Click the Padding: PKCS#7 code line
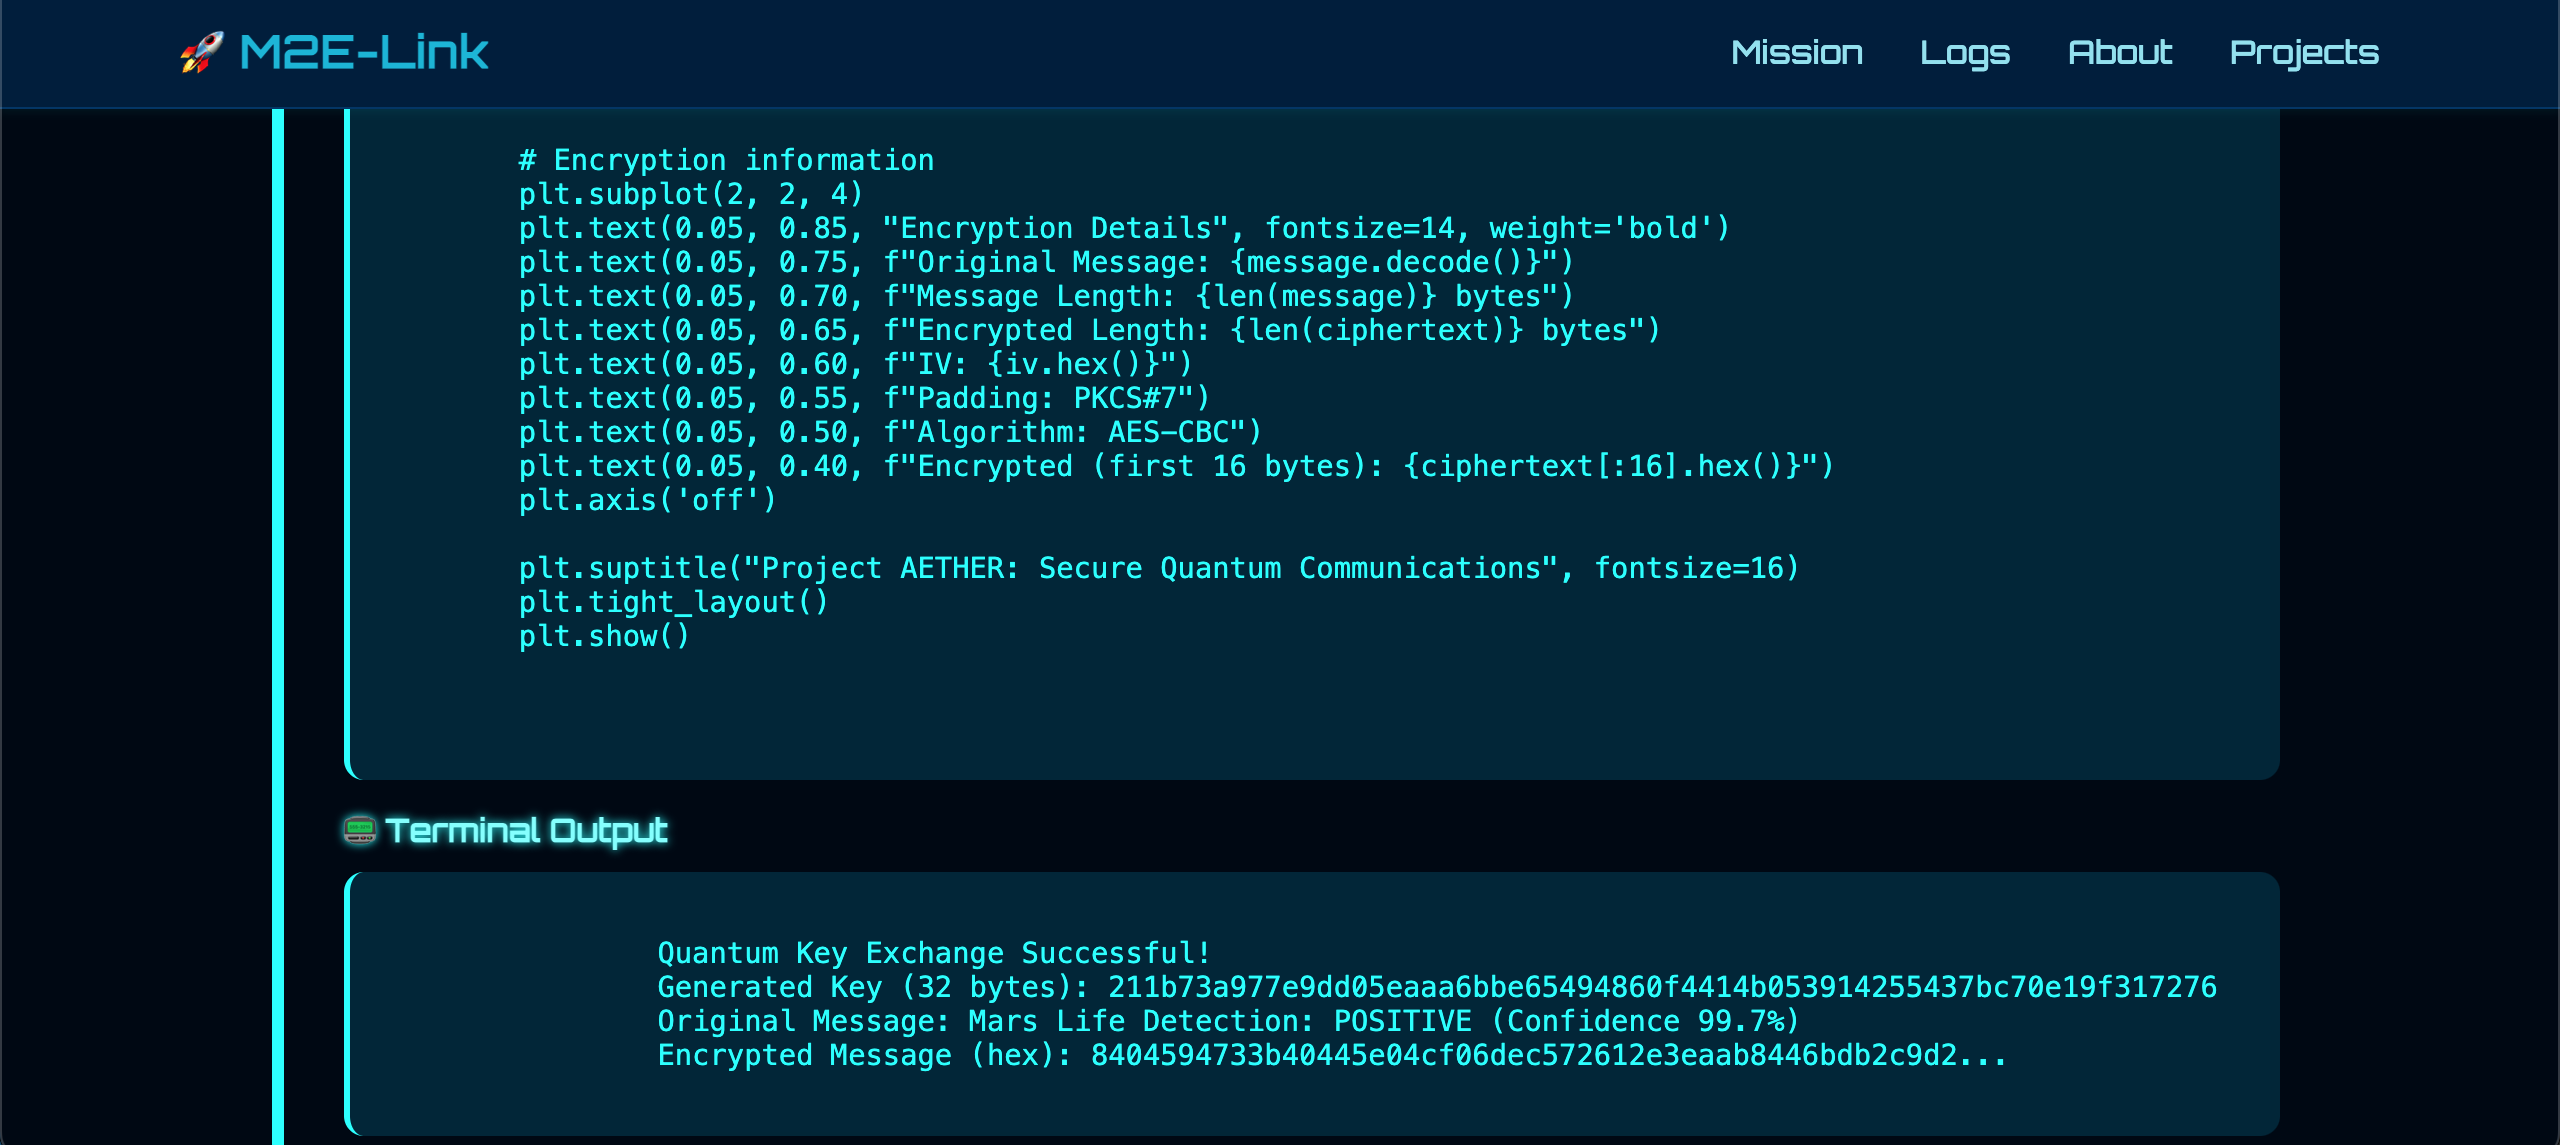 pyautogui.click(x=864, y=398)
